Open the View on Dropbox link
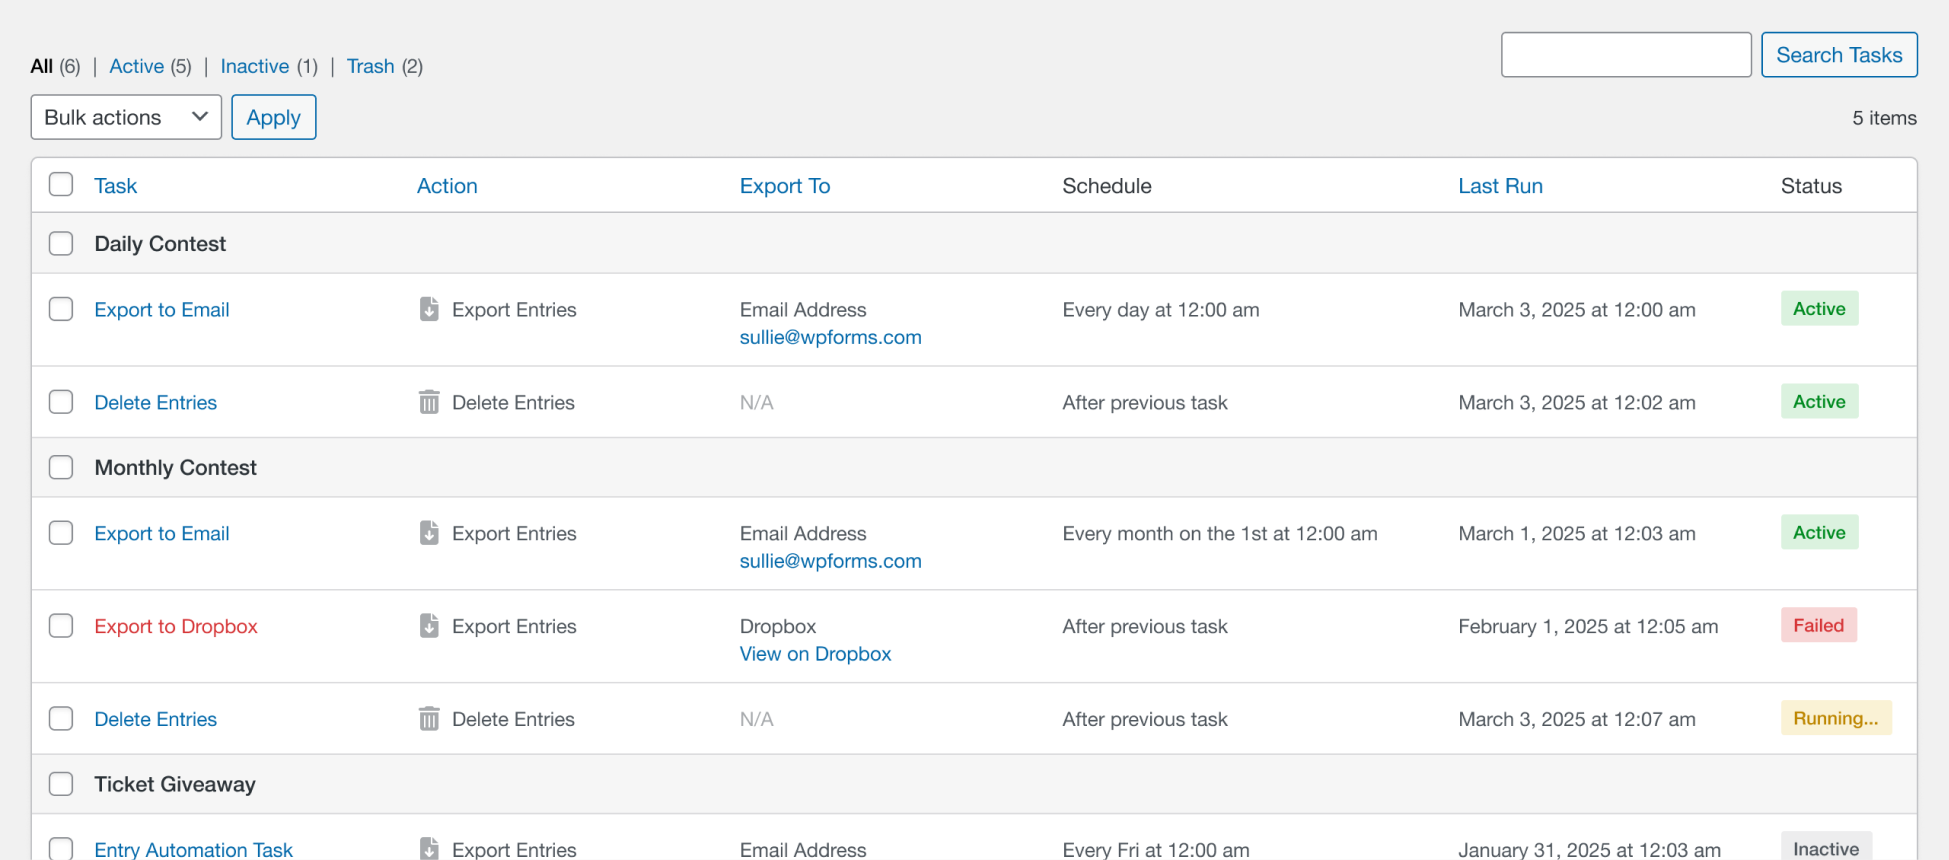Image resolution: width=1949 pixels, height=860 pixels. (815, 654)
